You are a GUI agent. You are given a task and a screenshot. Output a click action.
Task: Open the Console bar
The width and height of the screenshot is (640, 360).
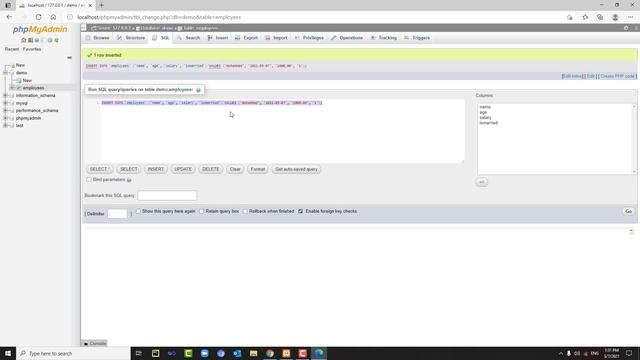95,344
